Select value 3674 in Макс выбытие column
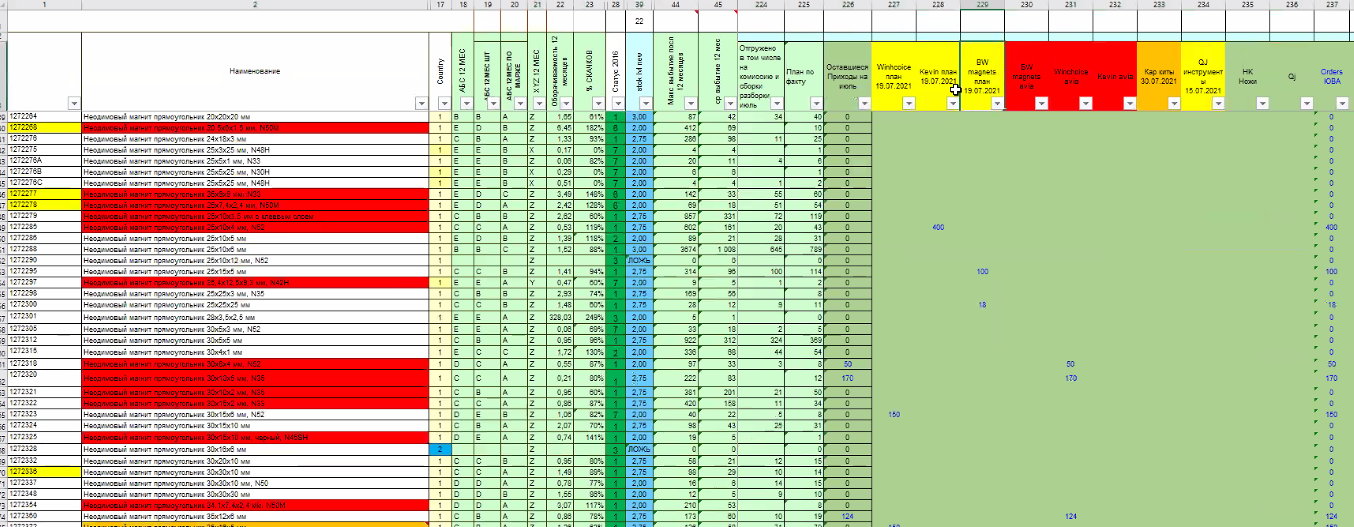Image resolution: width=1354 pixels, height=527 pixels. click(677, 248)
